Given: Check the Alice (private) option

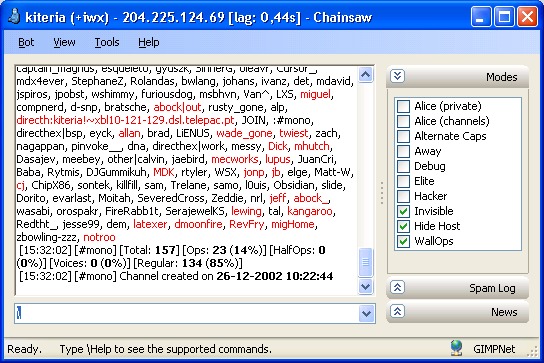Looking at the screenshot, I should (403, 106).
